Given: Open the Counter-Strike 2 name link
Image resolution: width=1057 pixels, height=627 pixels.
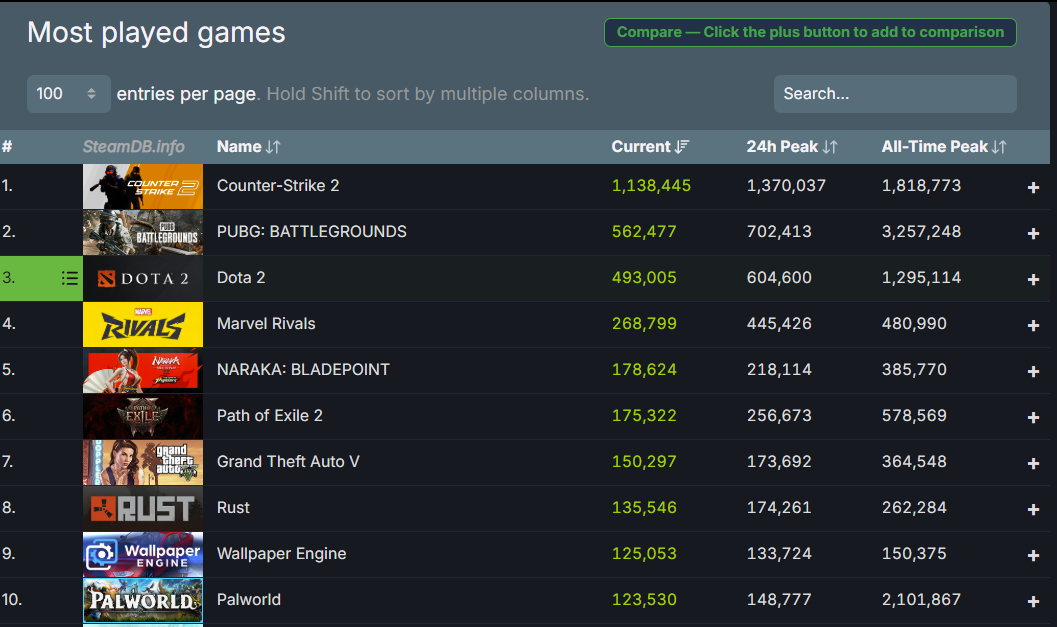Looking at the screenshot, I should pos(278,185).
